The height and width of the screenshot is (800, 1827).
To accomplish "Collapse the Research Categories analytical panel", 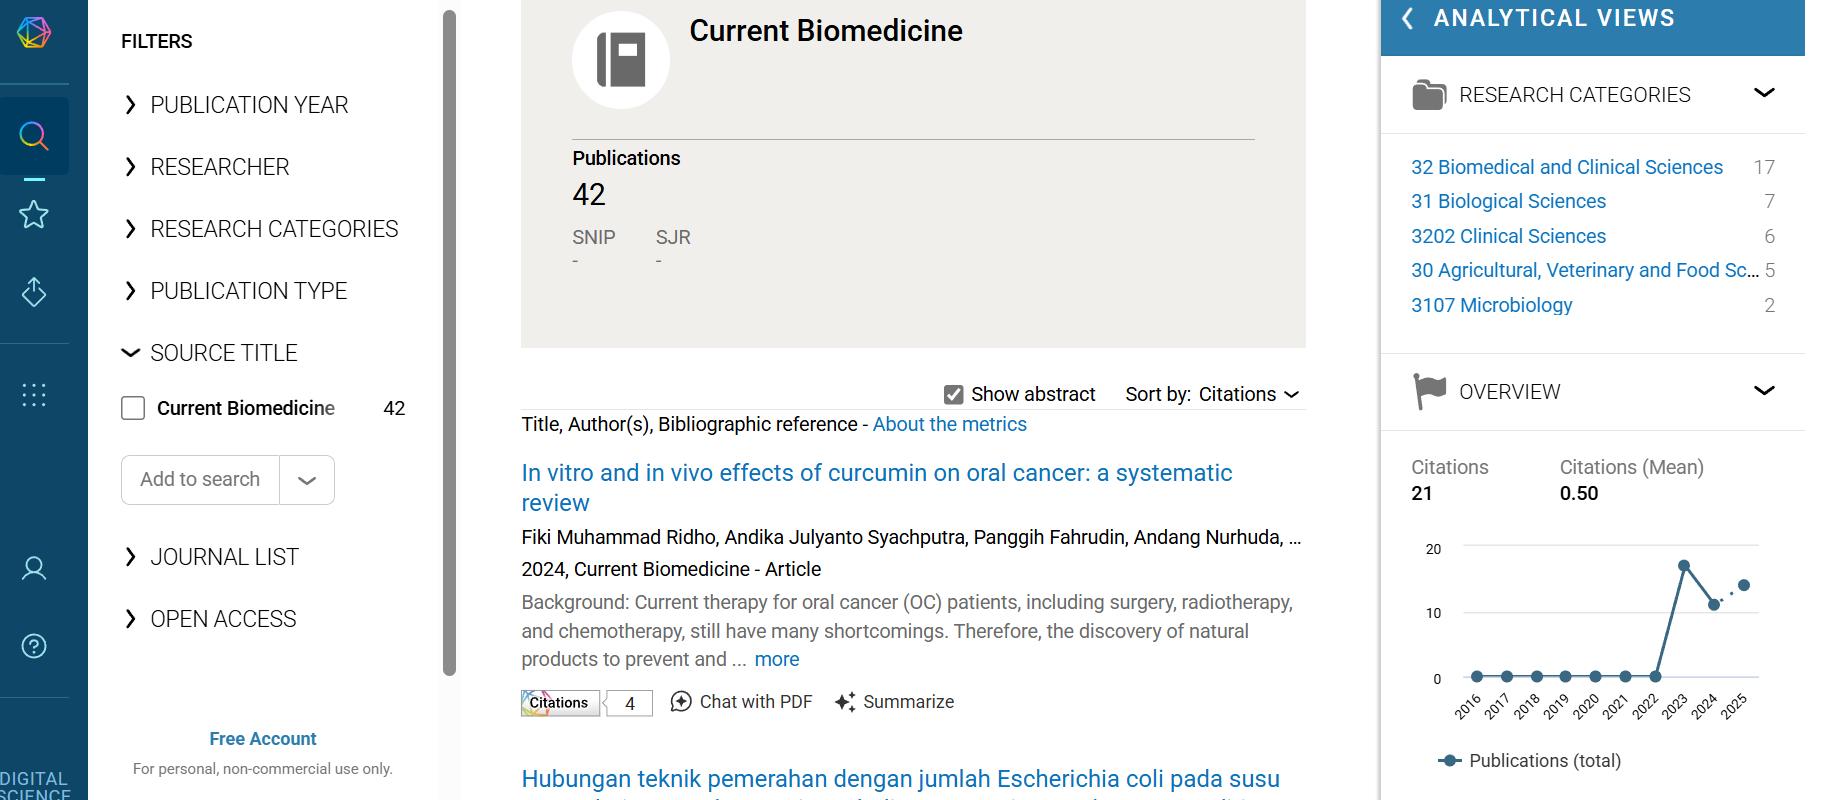I will coord(1764,93).
